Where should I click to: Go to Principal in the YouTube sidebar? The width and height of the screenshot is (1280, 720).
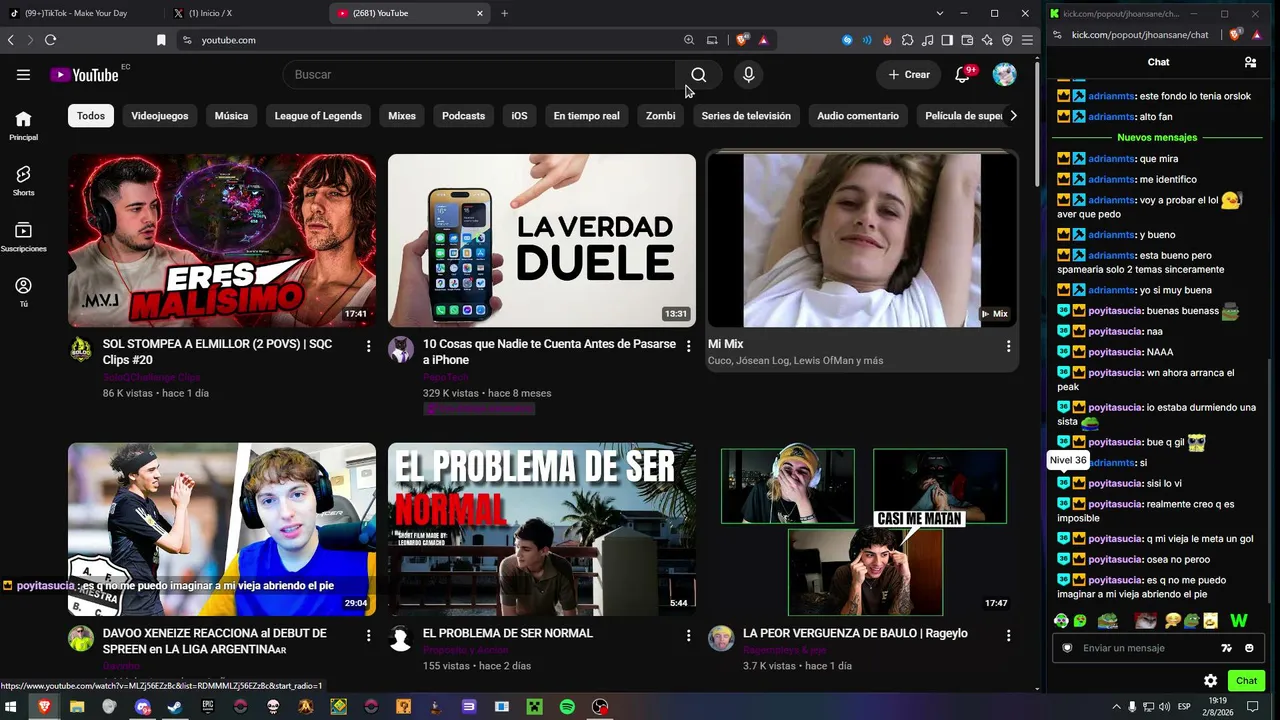[23, 125]
